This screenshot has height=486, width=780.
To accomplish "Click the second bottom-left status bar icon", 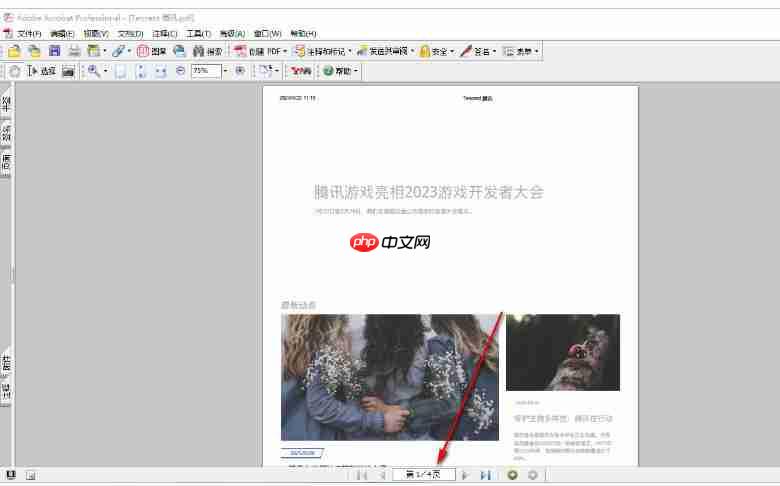I will click(31, 476).
